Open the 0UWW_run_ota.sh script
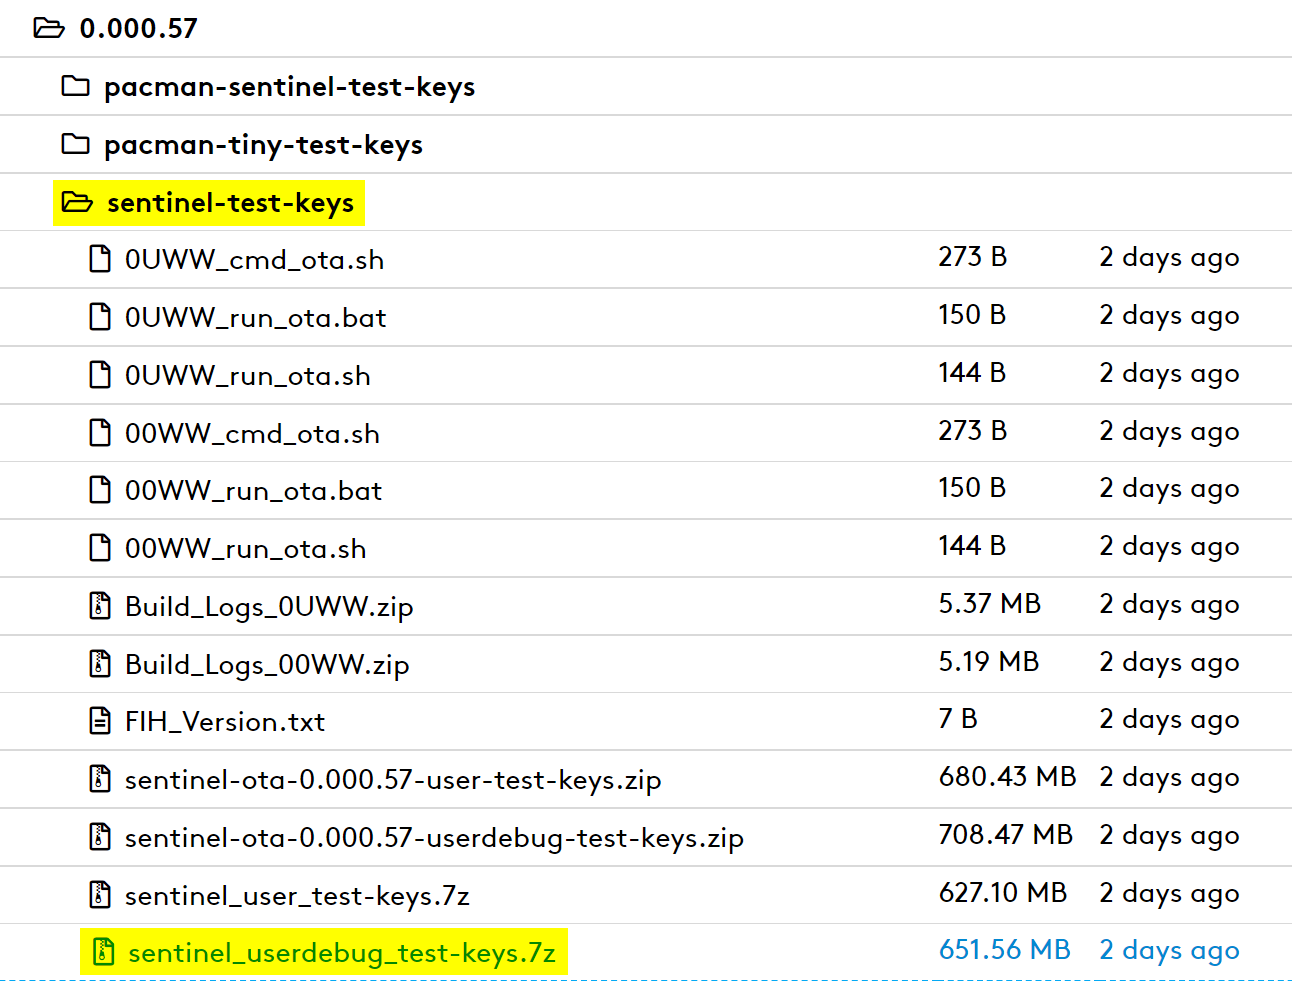Screen dimensions: 1292x981 click(247, 376)
